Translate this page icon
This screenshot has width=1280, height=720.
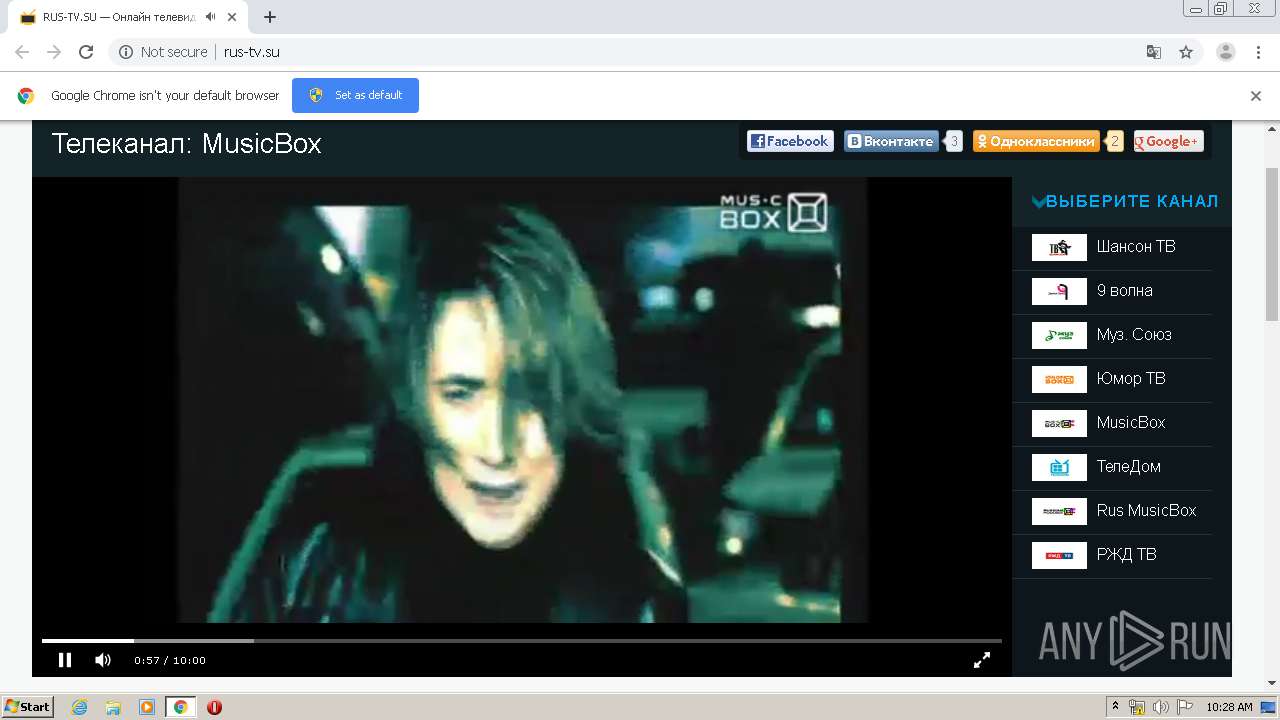pos(1153,52)
